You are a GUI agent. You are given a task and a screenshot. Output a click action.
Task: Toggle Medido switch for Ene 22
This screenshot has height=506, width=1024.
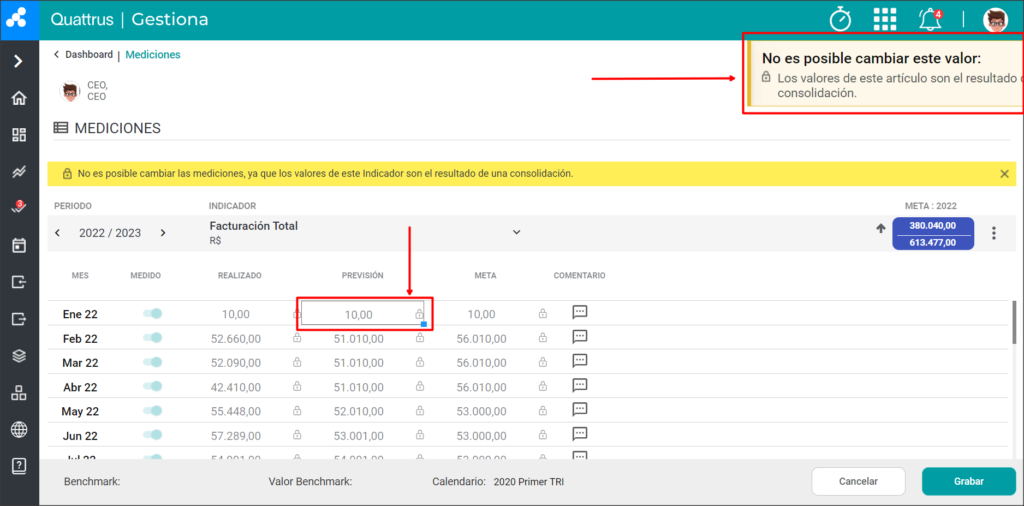pos(153,313)
